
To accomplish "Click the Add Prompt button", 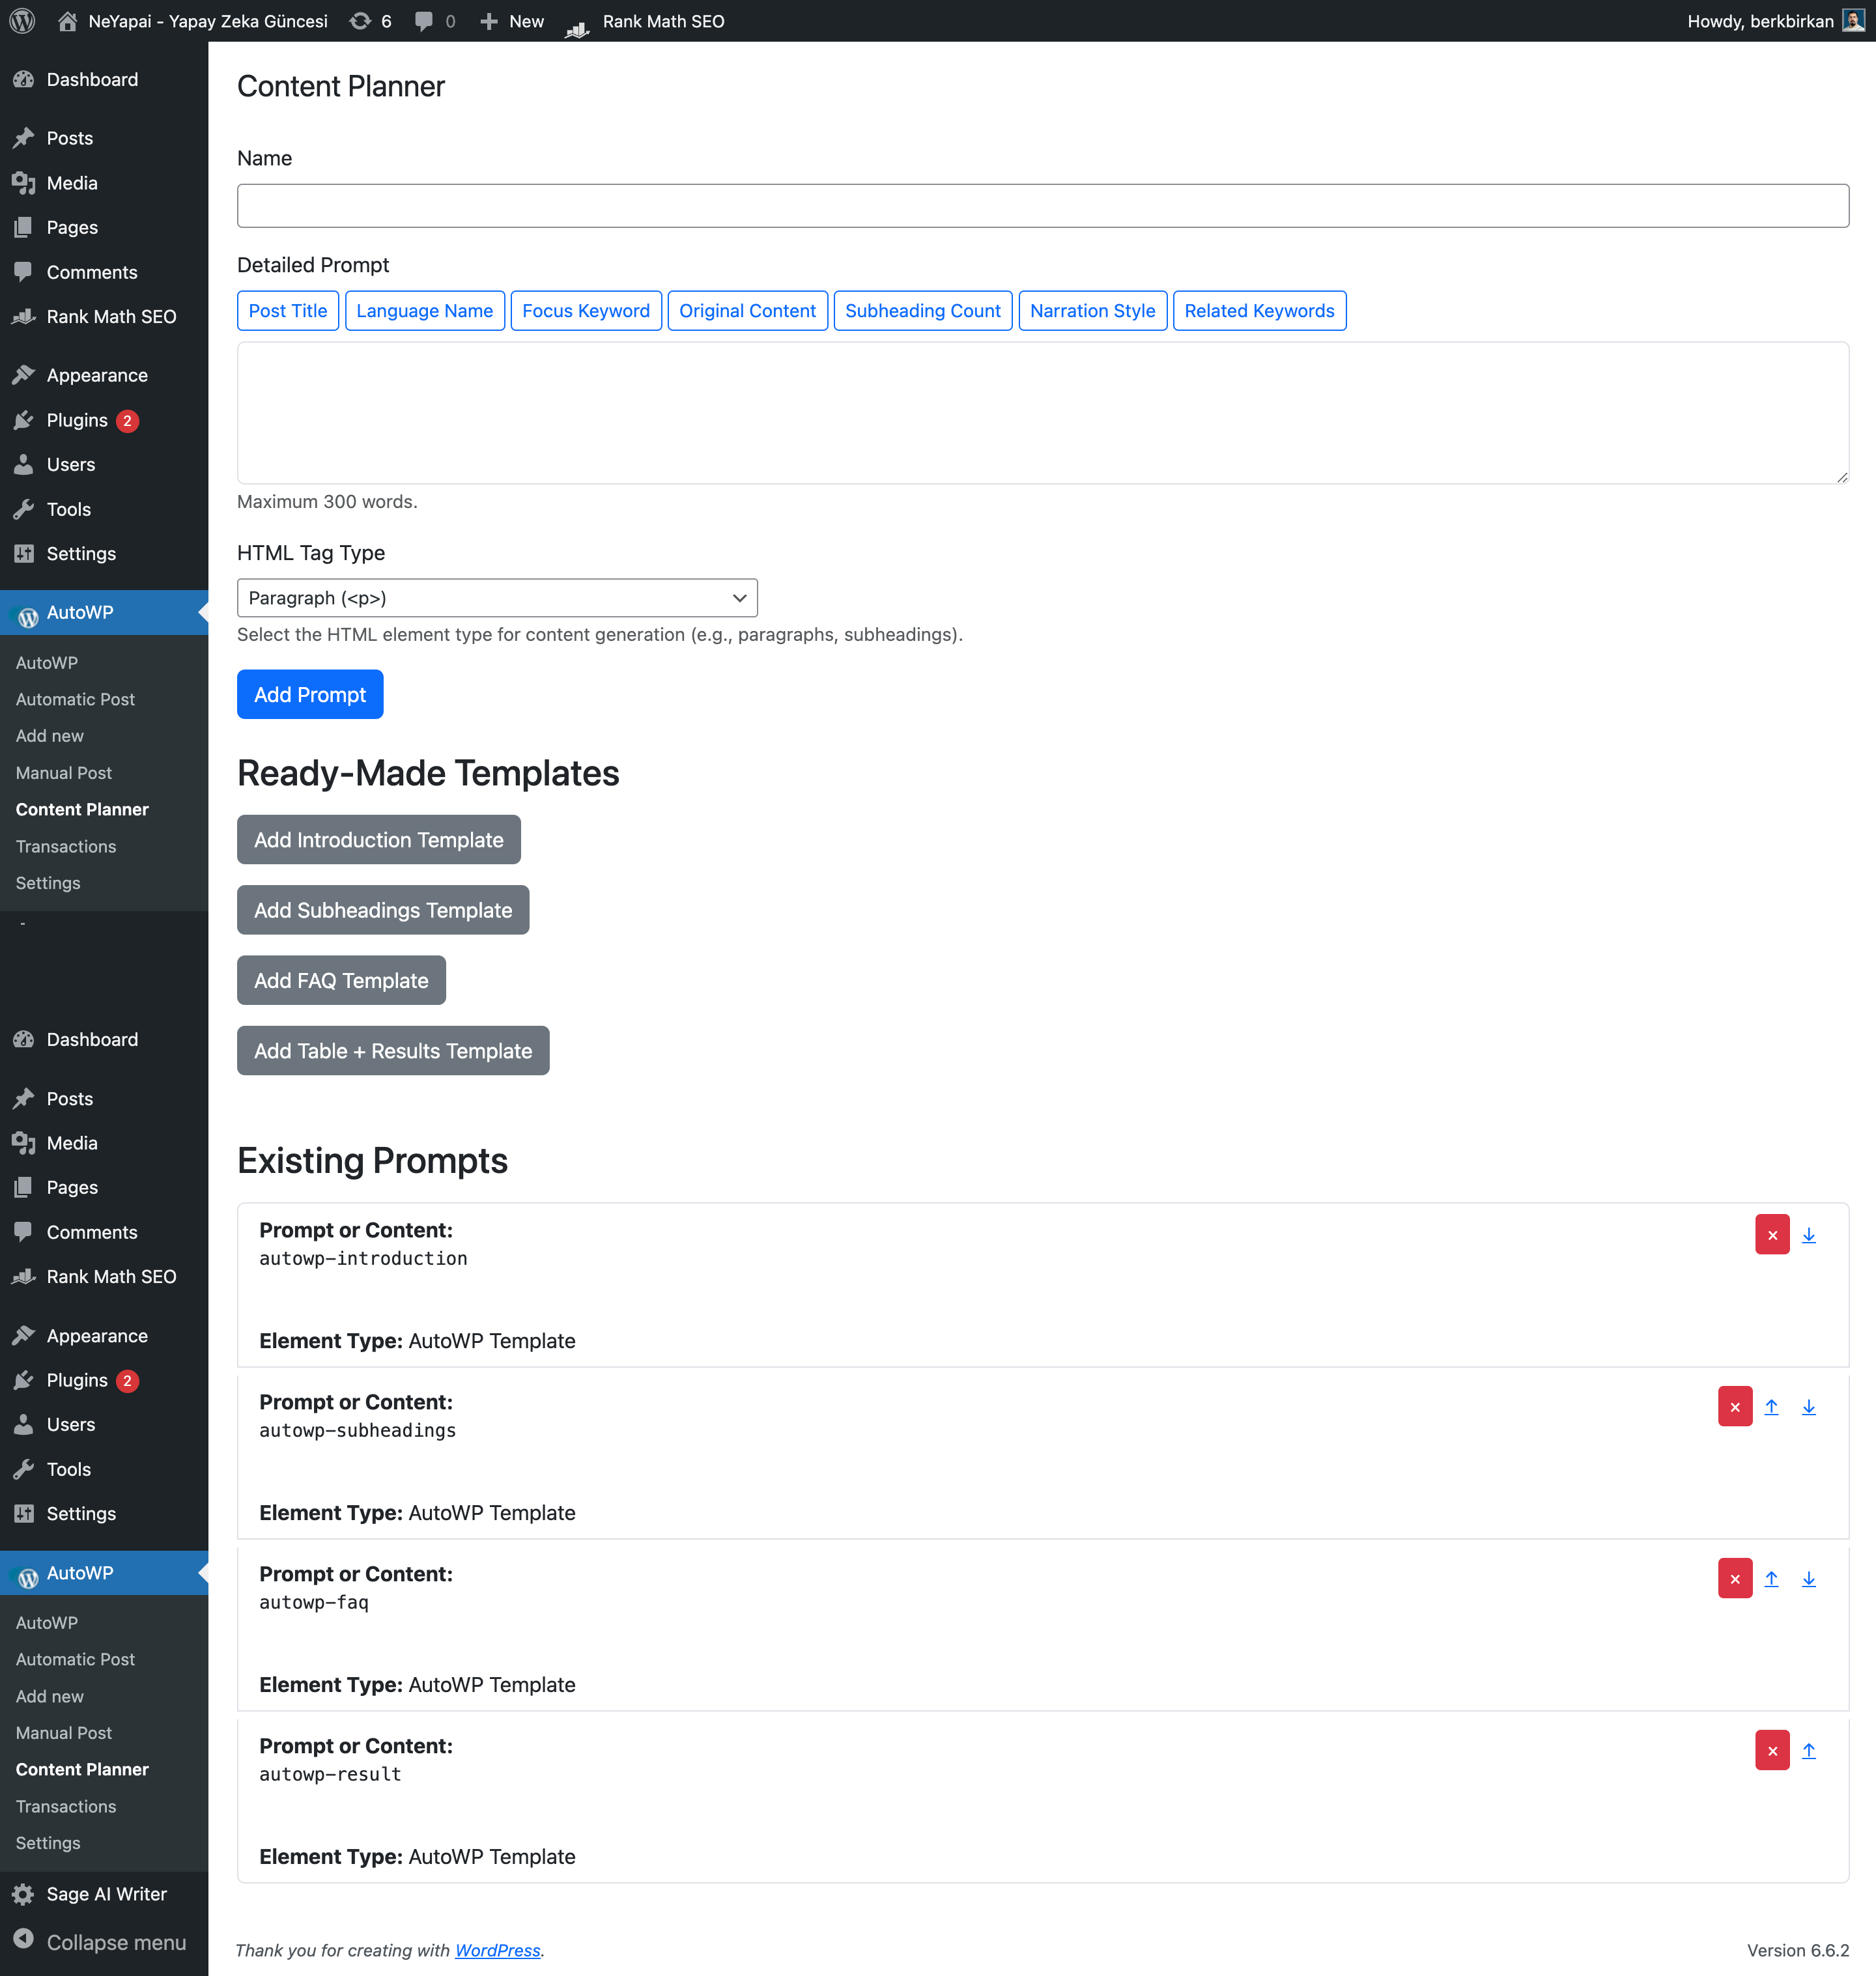I will click(310, 694).
